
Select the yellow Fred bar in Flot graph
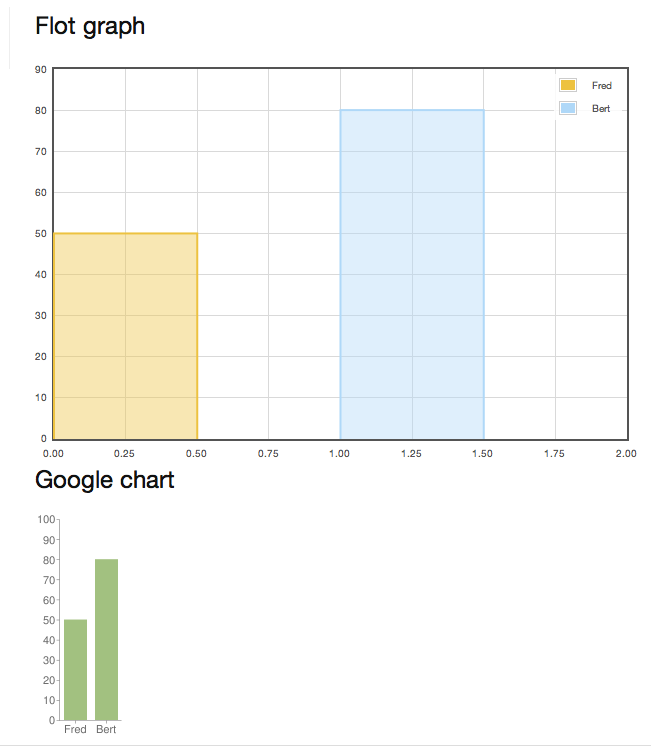[x=125, y=336]
